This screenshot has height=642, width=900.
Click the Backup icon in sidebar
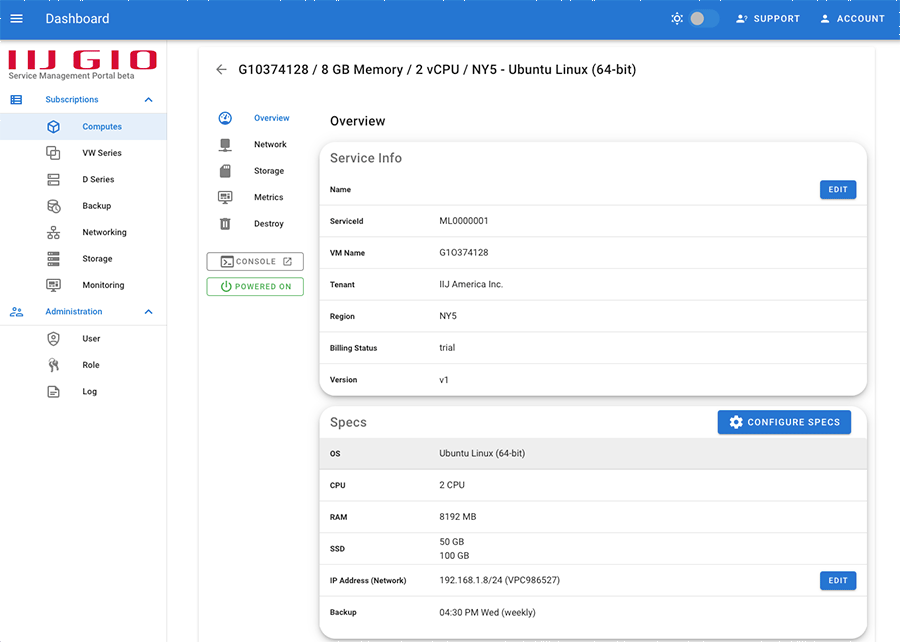tap(54, 206)
